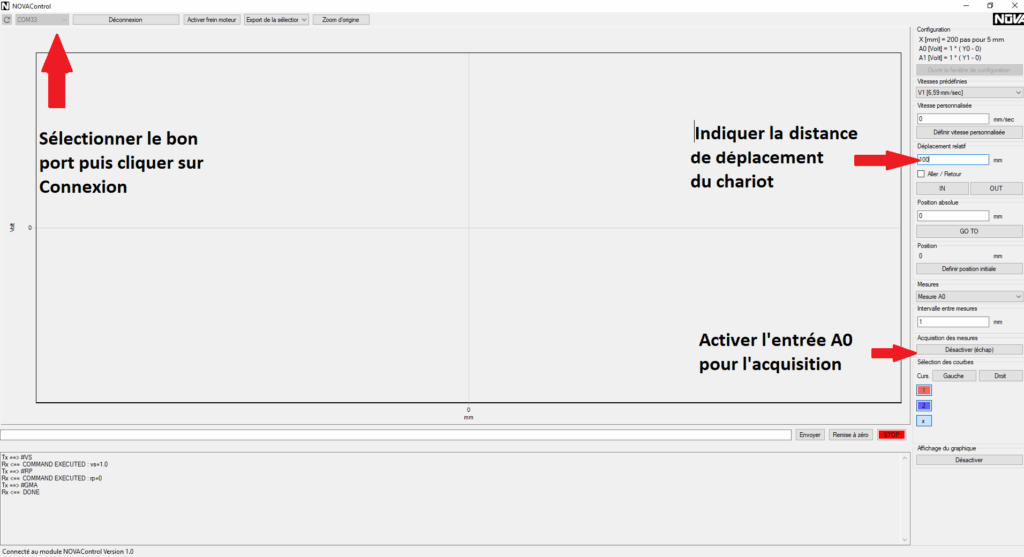Click the refresh ports icon

[7, 19]
